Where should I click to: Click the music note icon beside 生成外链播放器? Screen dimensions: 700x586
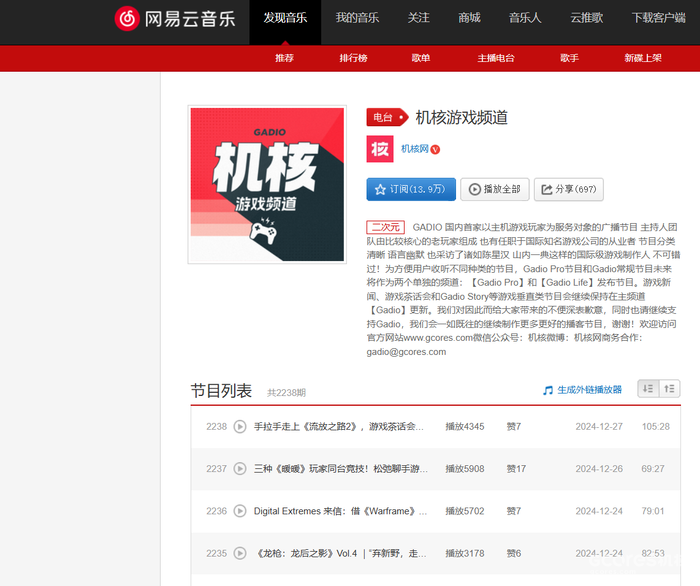pos(548,391)
